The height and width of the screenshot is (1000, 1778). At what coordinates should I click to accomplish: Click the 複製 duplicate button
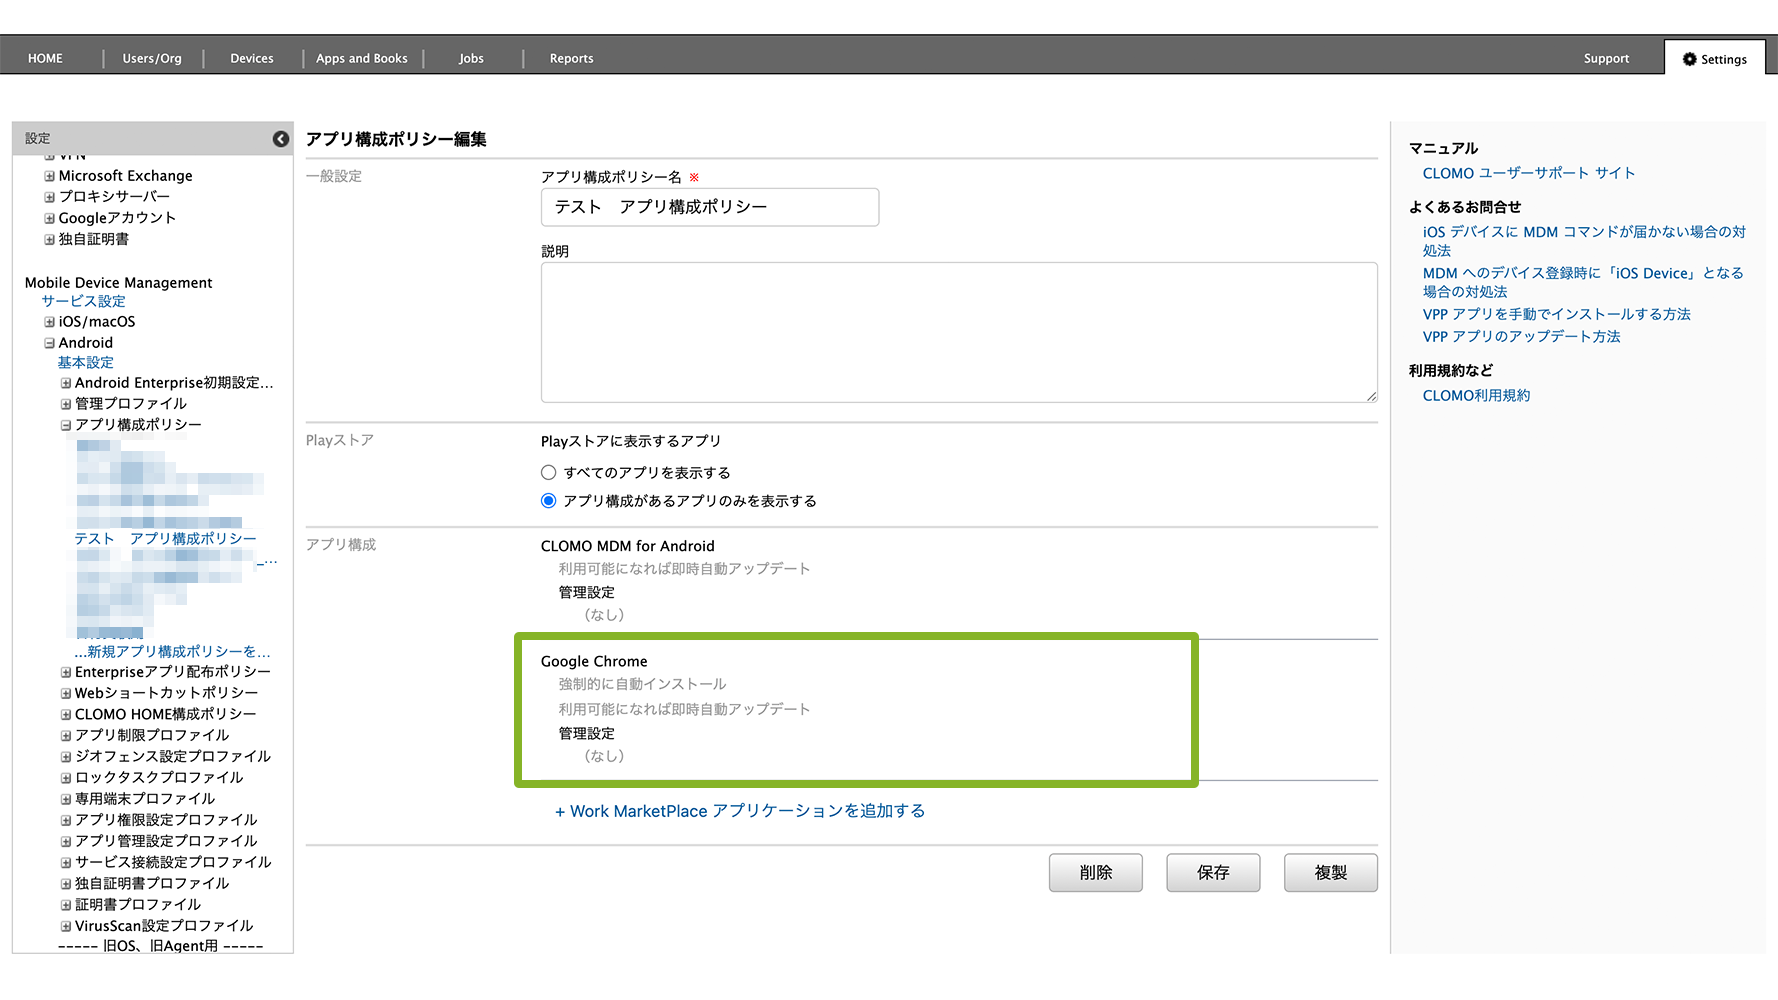coord(1330,873)
